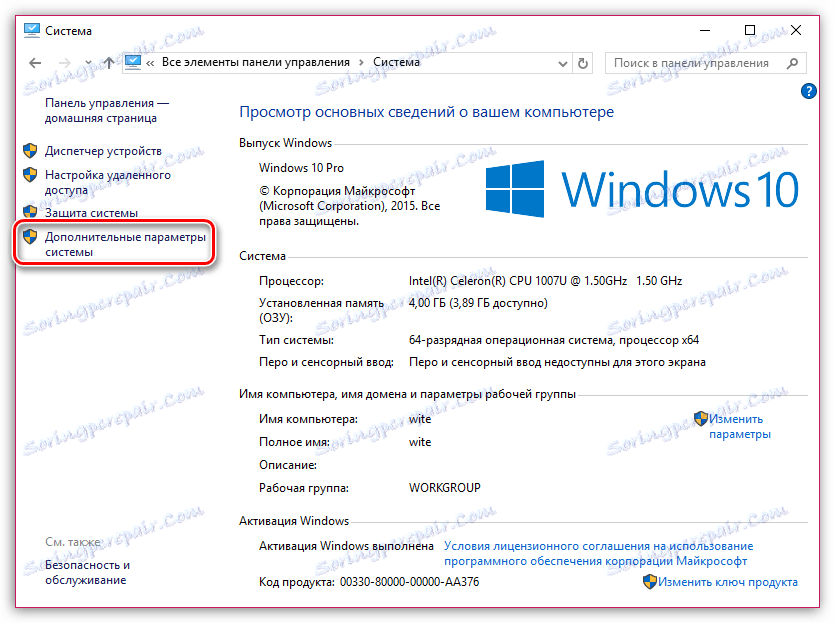Viewport: 835px width, 623px height.
Task: Open Панель управления — домашняя страница
Action: point(107,110)
